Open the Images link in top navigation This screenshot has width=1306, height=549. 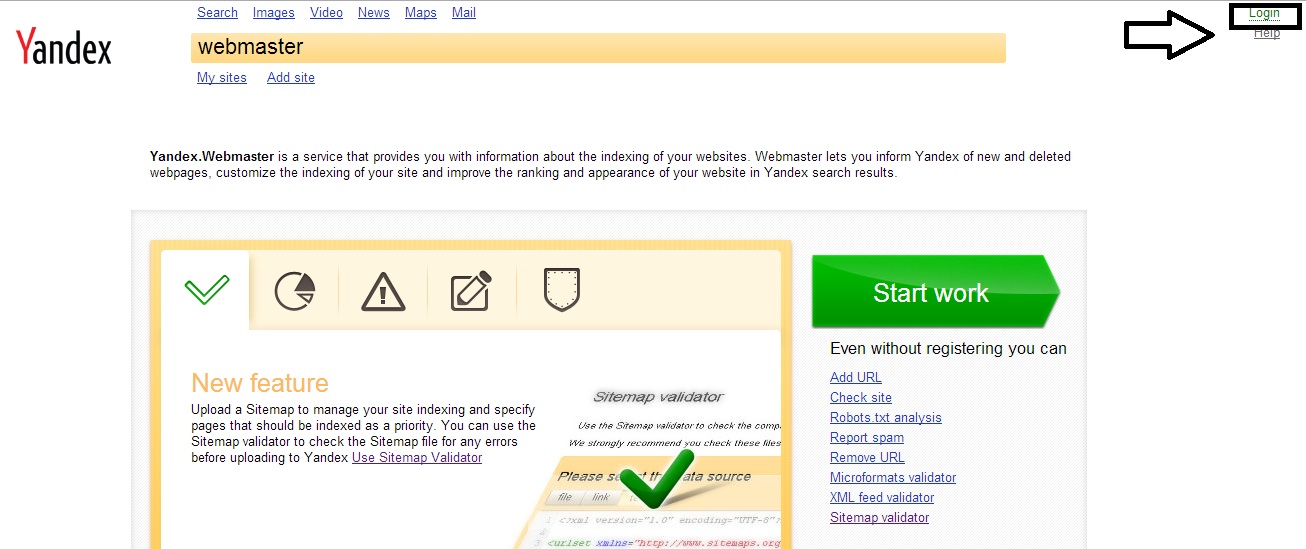pyautogui.click(x=274, y=13)
